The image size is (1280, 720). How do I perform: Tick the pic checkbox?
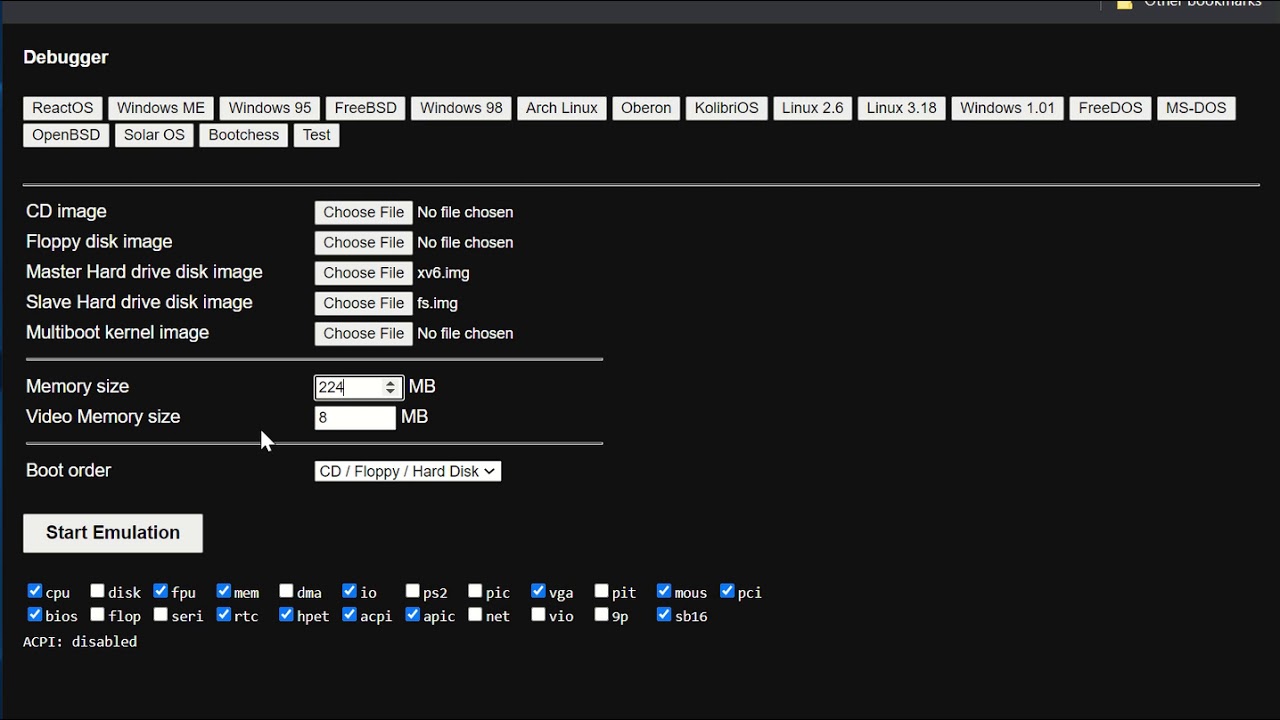pos(475,591)
